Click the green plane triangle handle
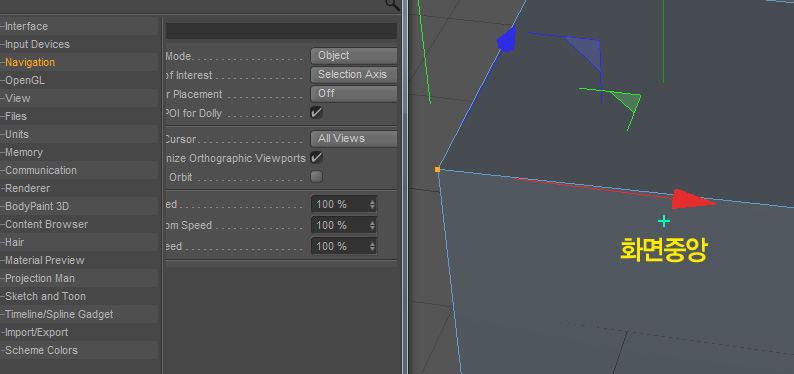 click(628, 101)
